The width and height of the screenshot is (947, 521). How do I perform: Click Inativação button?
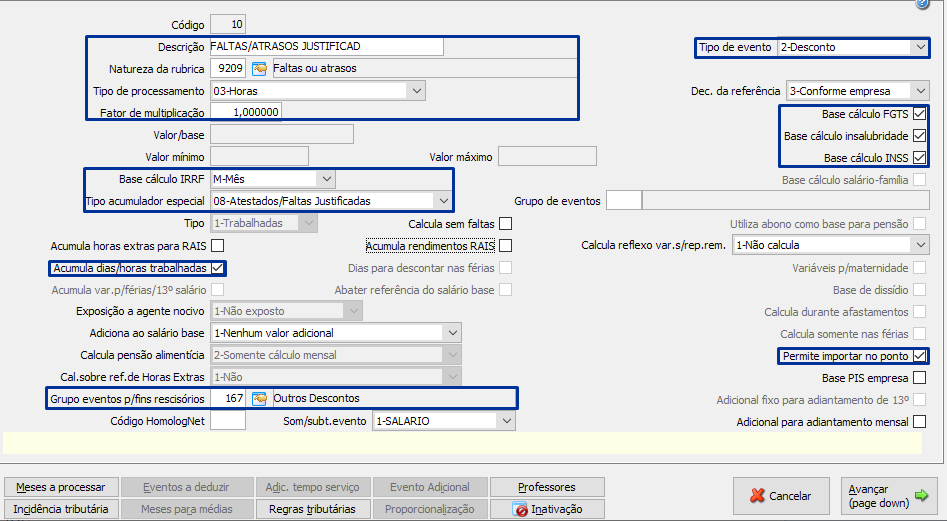547,509
